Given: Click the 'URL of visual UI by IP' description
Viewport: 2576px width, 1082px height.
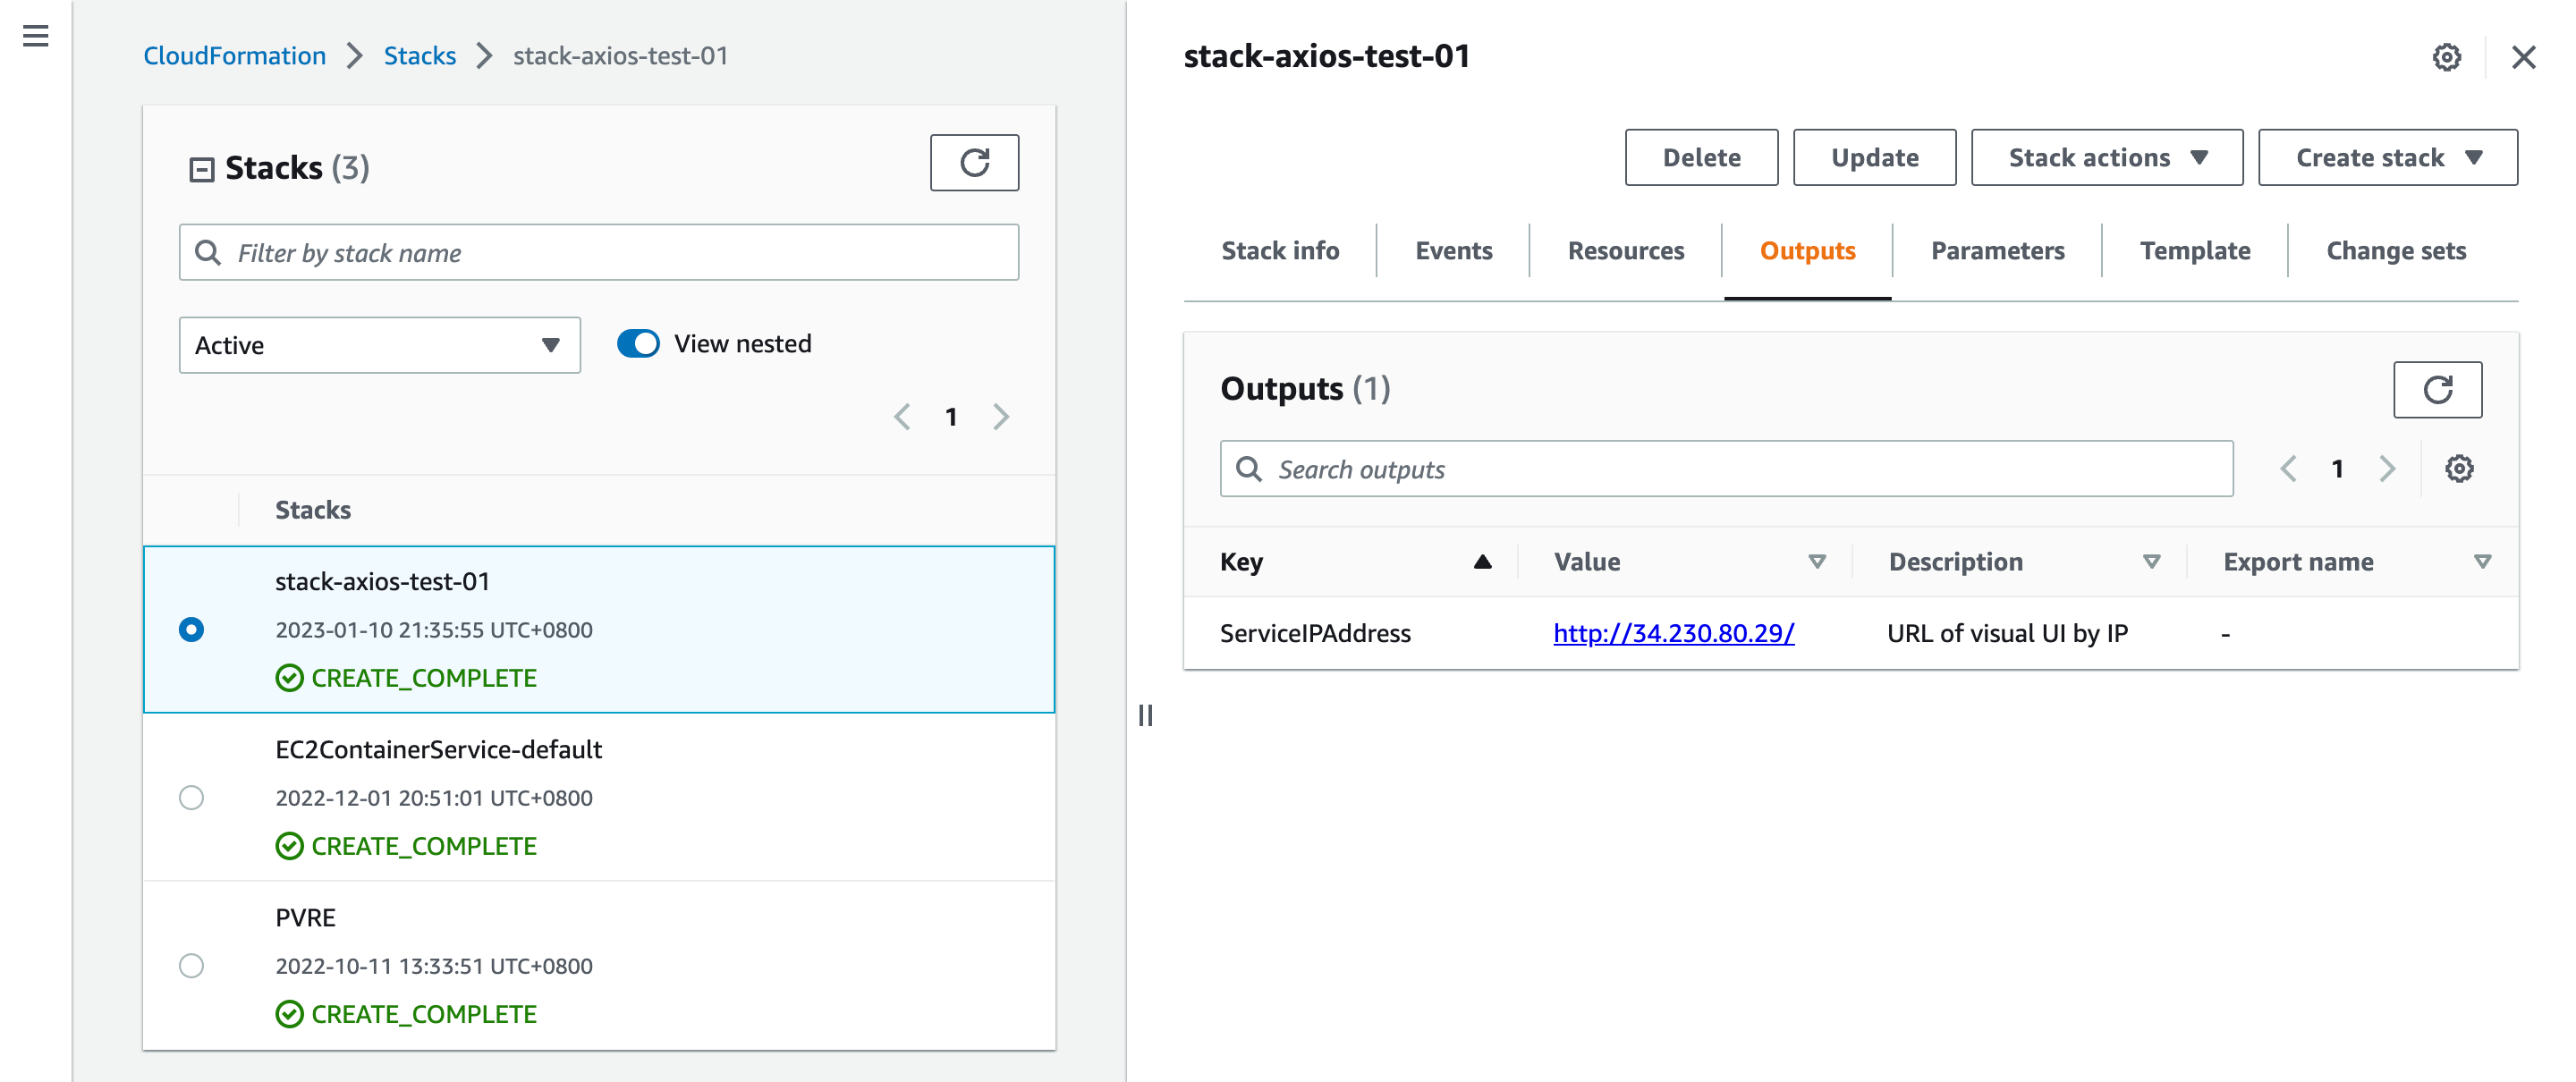Looking at the screenshot, I should pos(2007,633).
